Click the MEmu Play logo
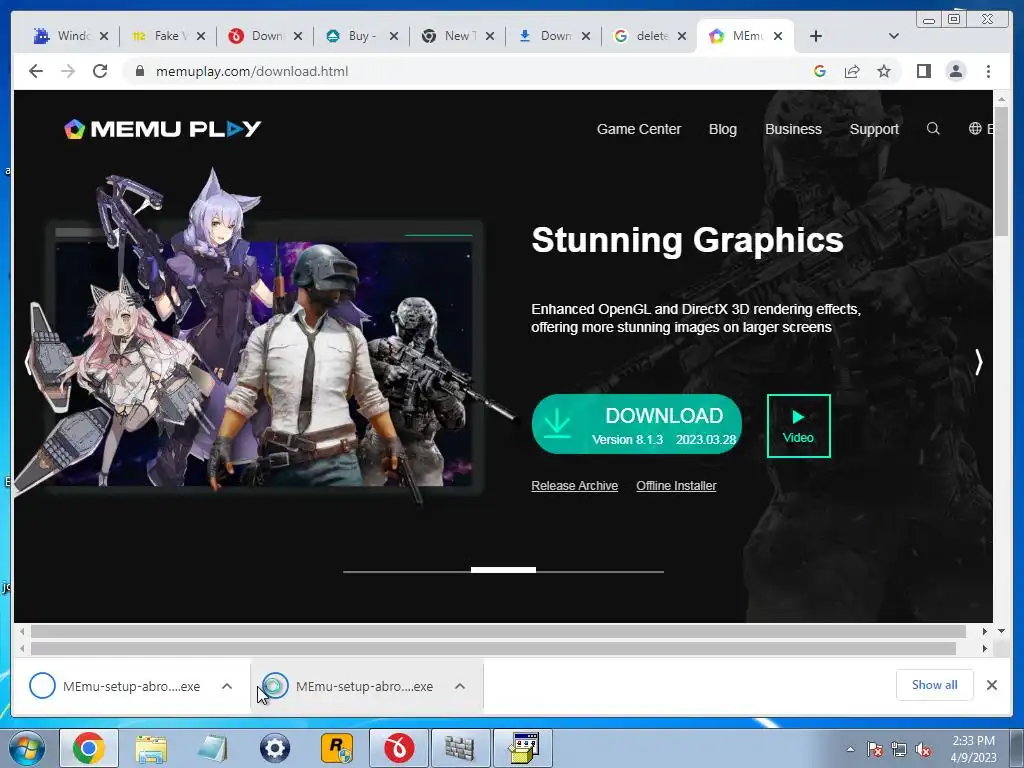1024x768 pixels. (x=163, y=129)
